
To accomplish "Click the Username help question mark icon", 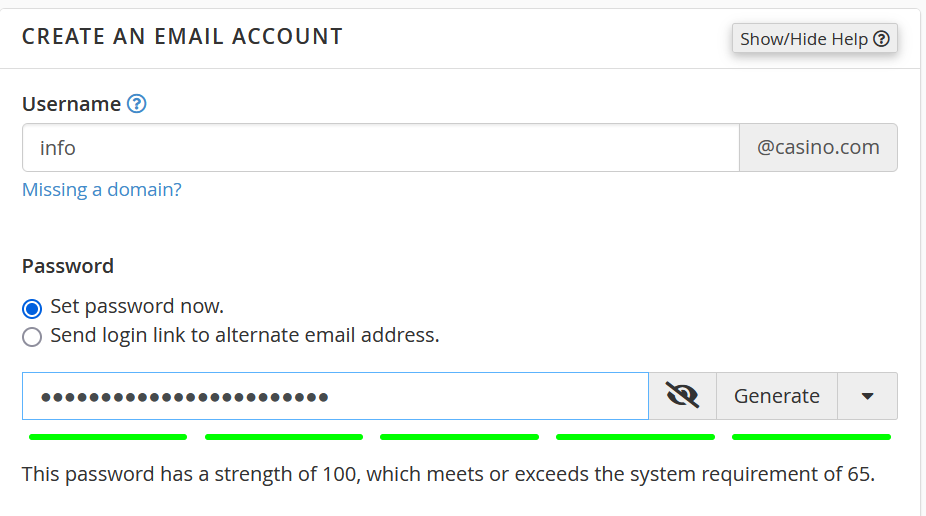I will [x=137, y=104].
